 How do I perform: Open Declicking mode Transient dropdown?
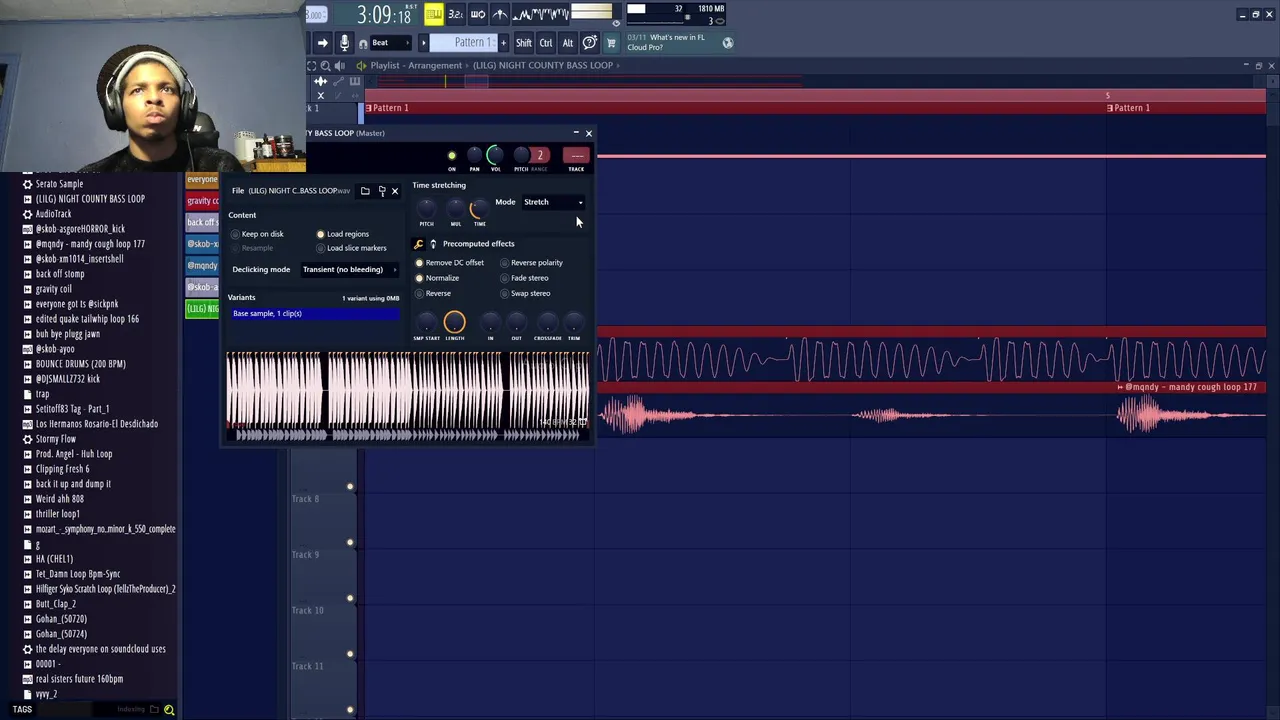click(349, 269)
